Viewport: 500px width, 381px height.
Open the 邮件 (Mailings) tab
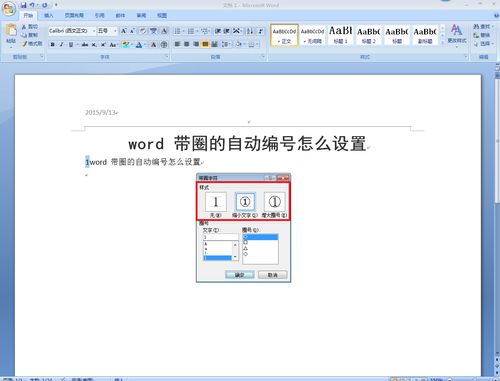(x=120, y=15)
